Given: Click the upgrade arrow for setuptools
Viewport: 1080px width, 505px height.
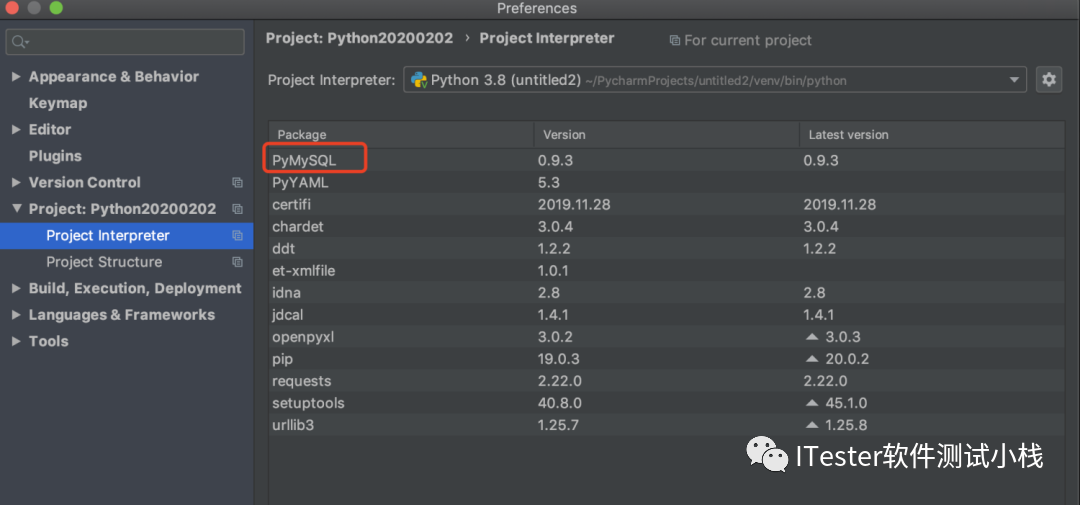Looking at the screenshot, I should (812, 403).
